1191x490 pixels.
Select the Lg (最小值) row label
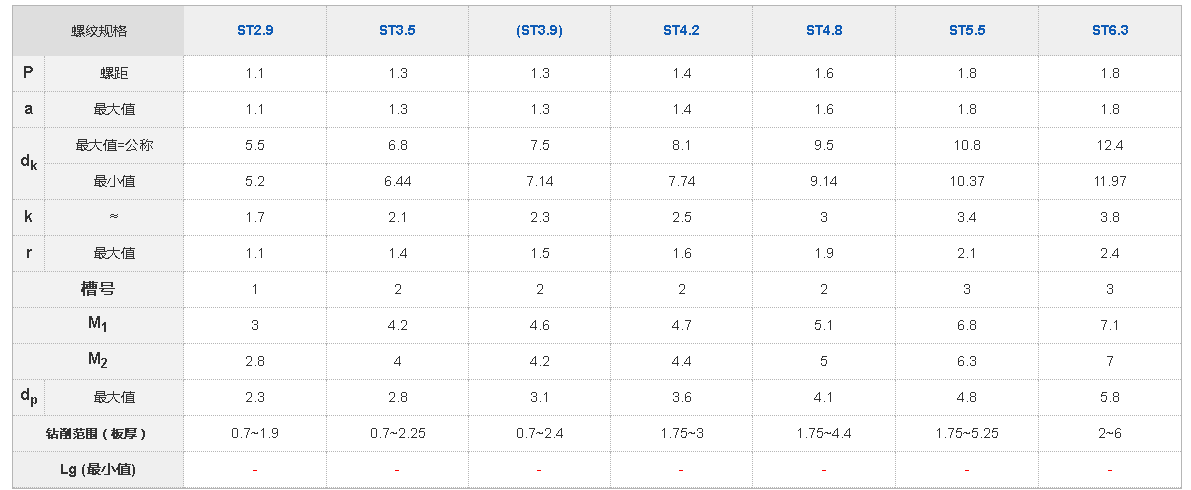pos(98,469)
